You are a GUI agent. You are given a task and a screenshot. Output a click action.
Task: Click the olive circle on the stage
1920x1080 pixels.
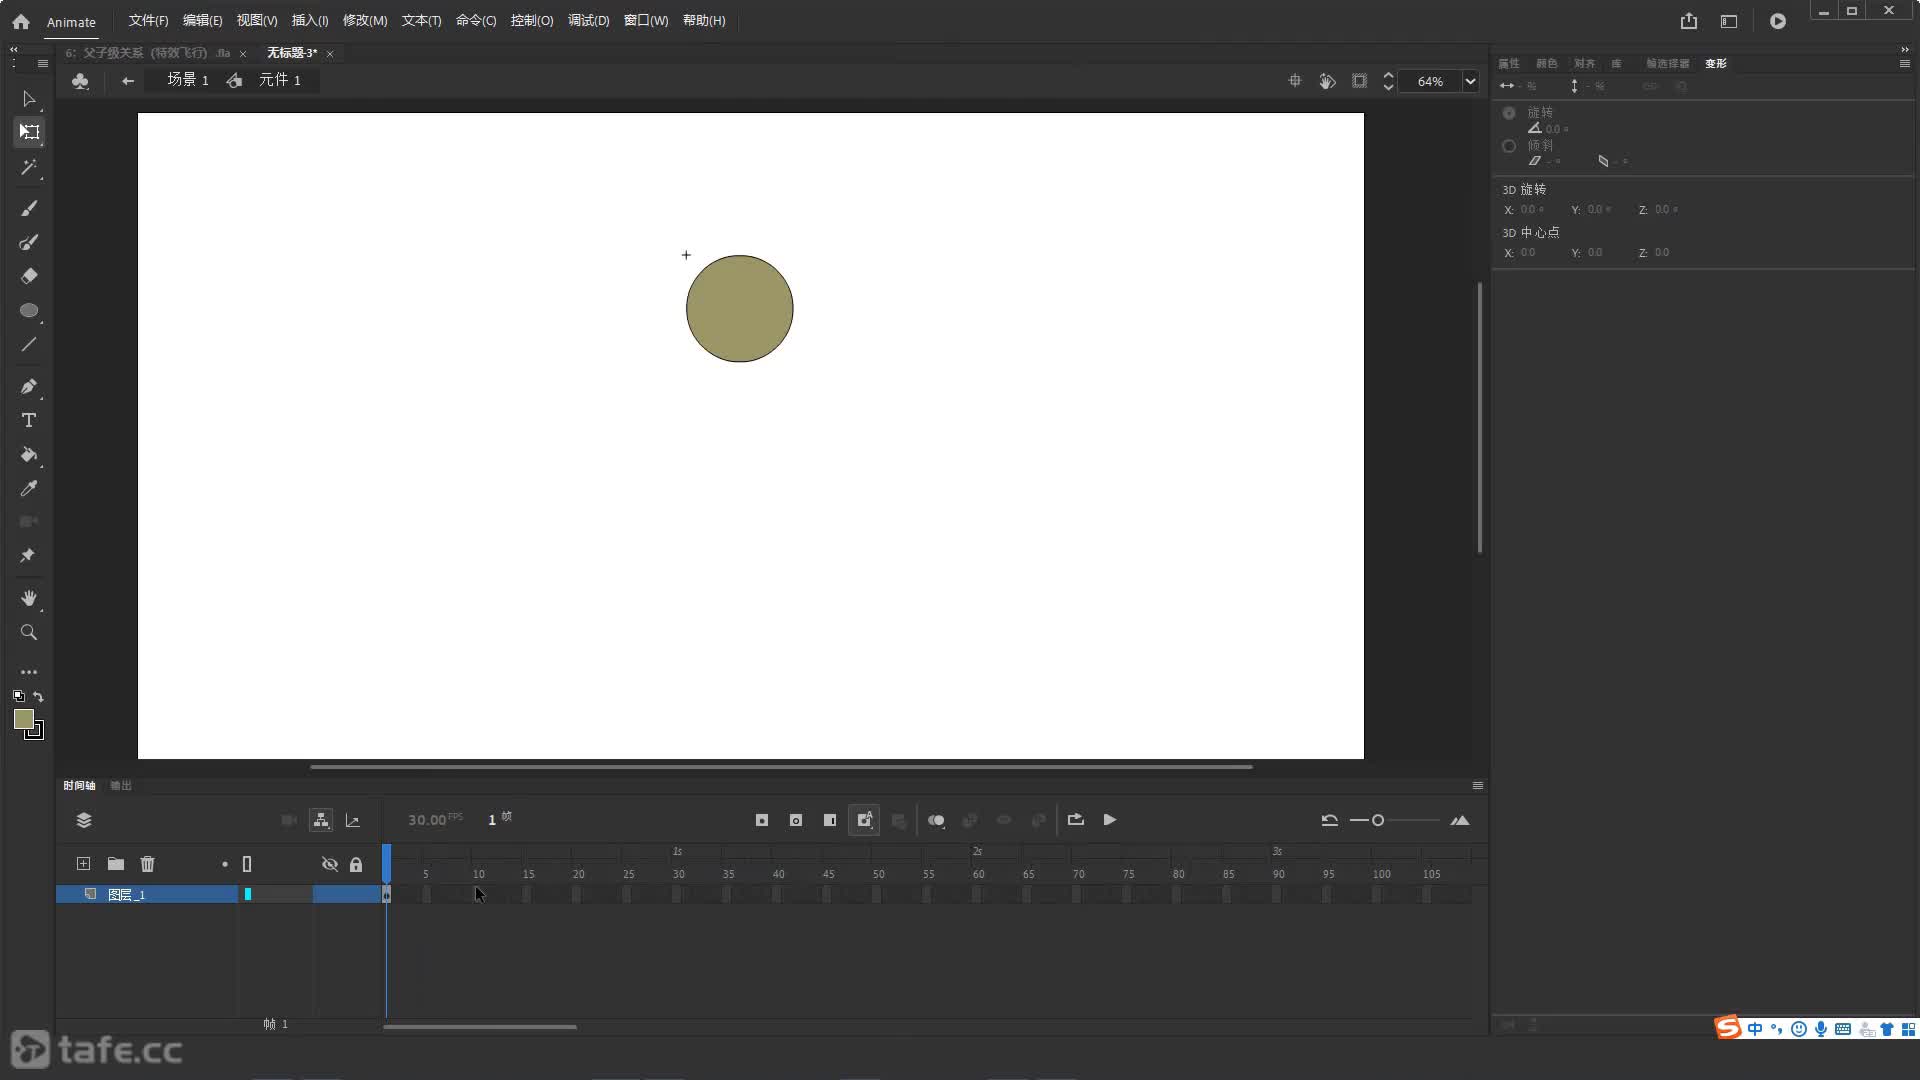point(740,309)
